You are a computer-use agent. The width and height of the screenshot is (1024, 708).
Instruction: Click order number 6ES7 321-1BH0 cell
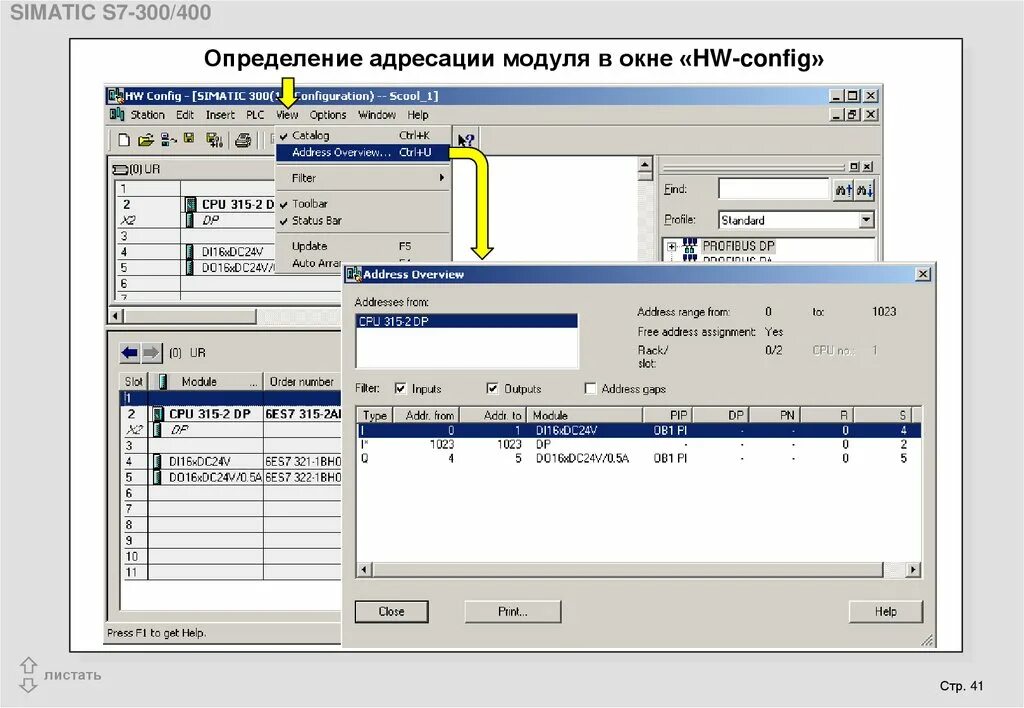302,462
